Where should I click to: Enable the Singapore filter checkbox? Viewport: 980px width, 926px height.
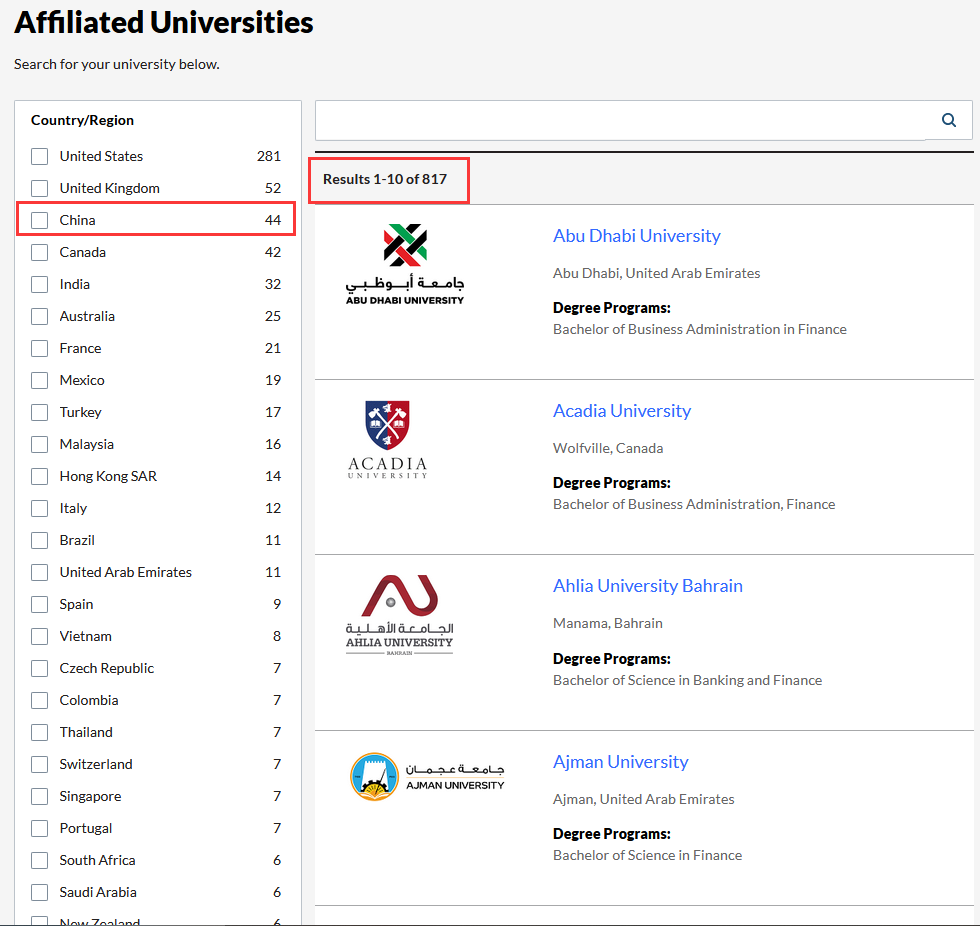(39, 796)
